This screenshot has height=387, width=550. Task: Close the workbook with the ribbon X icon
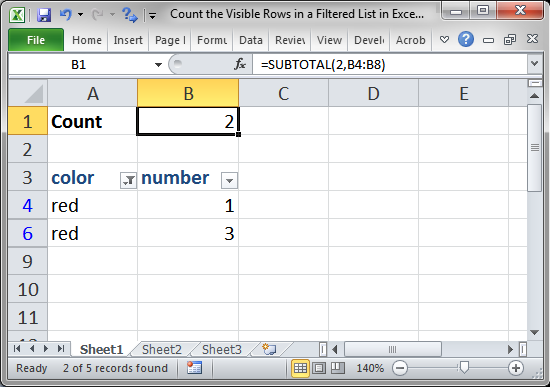coord(532,39)
